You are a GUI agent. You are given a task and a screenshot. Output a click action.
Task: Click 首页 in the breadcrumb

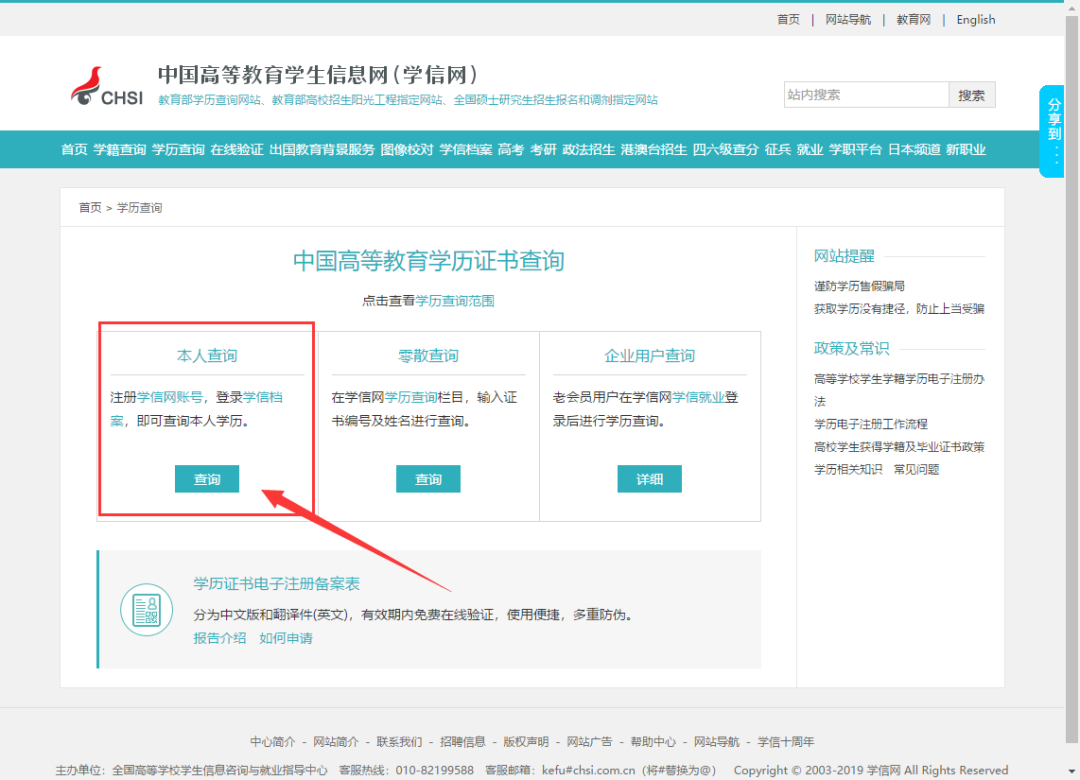point(90,207)
